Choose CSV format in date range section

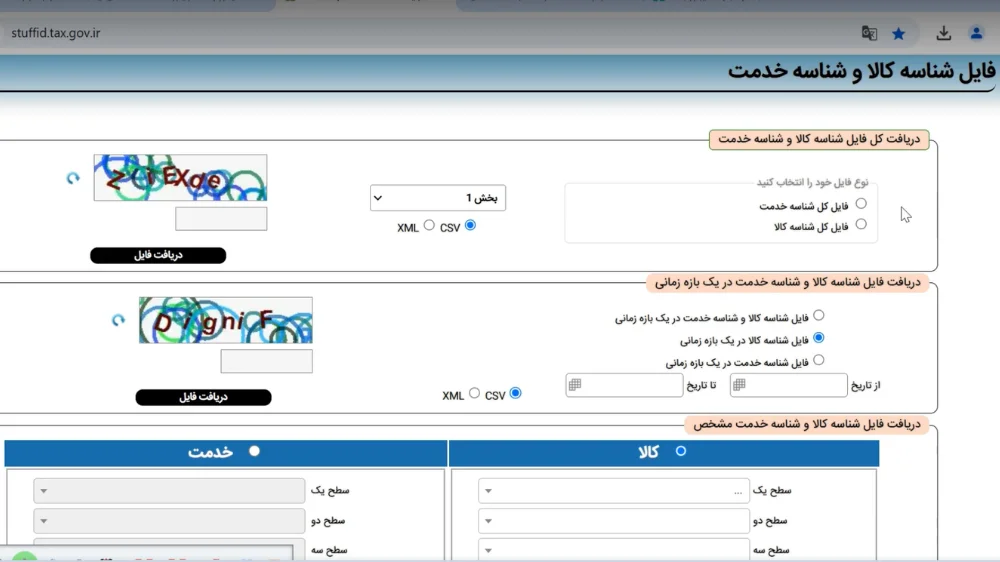[x=516, y=393]
